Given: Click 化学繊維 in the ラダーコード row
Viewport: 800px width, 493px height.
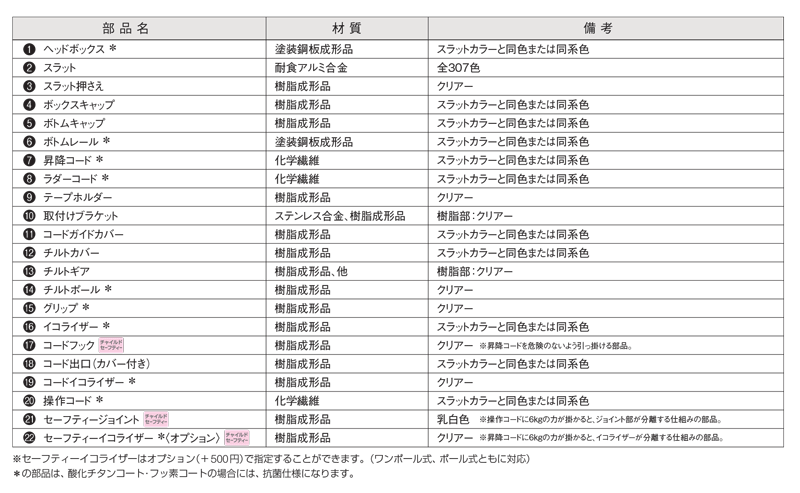Looking at the screenshot, I should (x=297, y=179).
